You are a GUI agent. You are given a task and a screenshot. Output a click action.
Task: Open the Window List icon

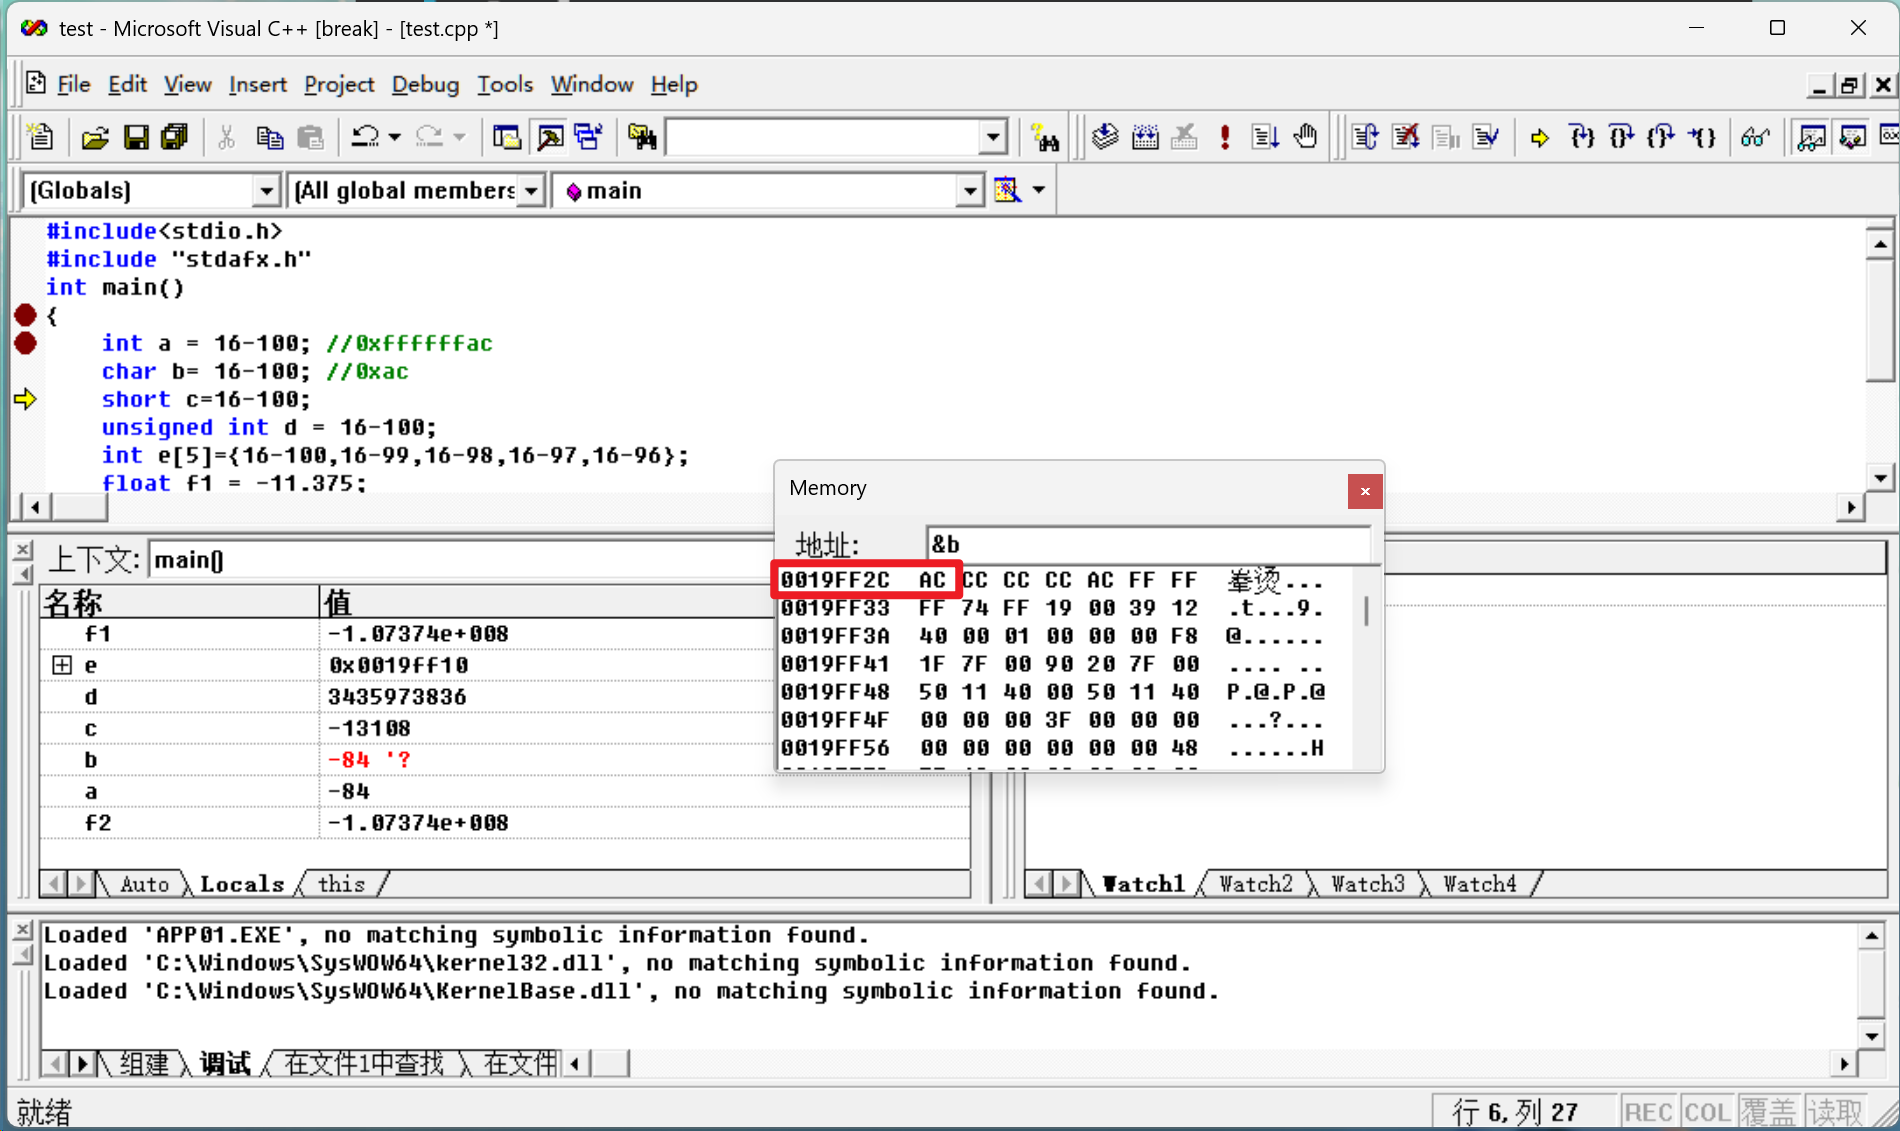589,137
